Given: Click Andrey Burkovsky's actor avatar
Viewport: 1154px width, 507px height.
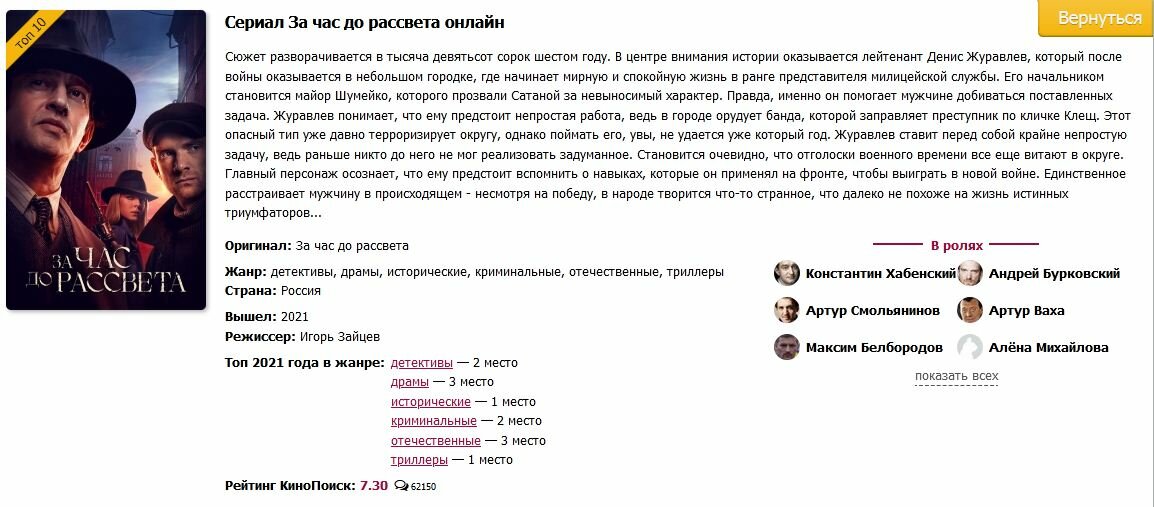Looking at the screenshot, I should tap(970, 273).
